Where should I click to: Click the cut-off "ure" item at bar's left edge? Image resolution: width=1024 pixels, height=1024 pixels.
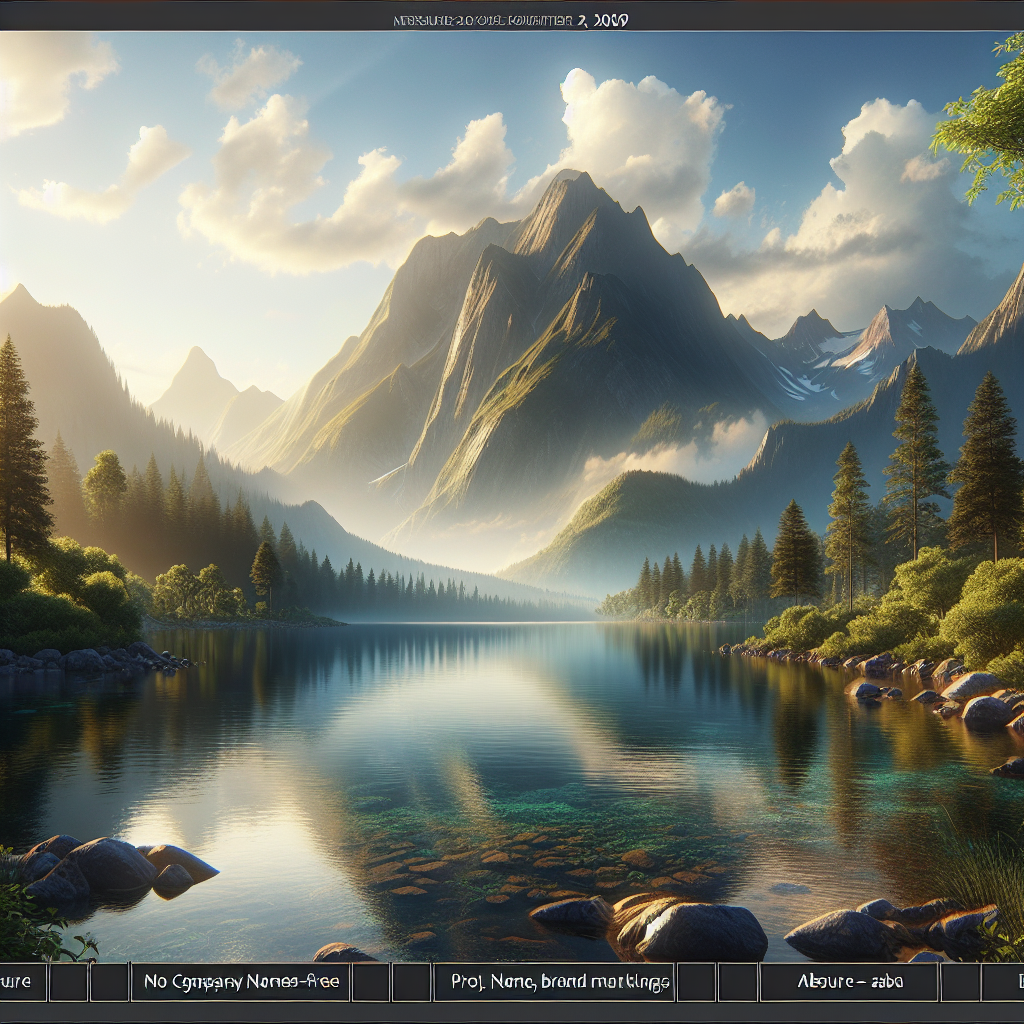[22, 982]
